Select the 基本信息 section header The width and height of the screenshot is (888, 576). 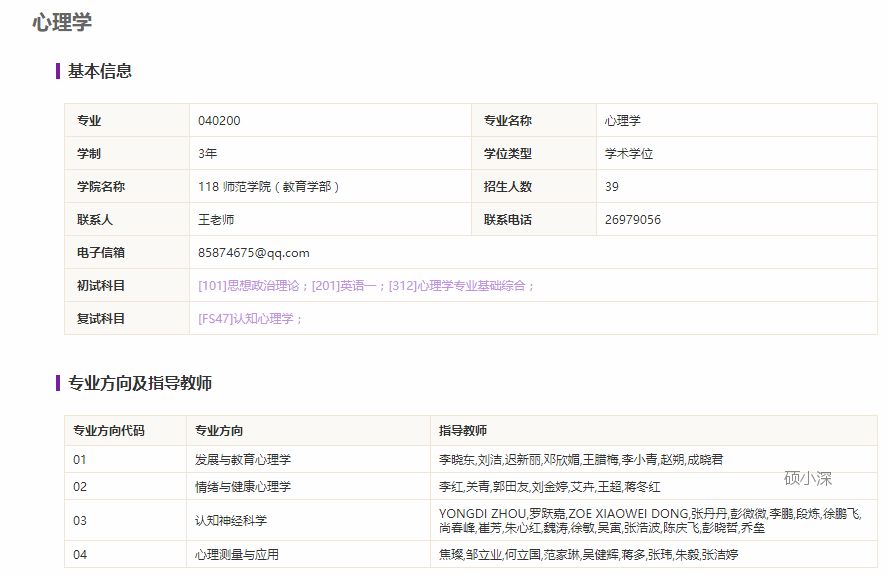pyautogui.click(x=100, y=71)
